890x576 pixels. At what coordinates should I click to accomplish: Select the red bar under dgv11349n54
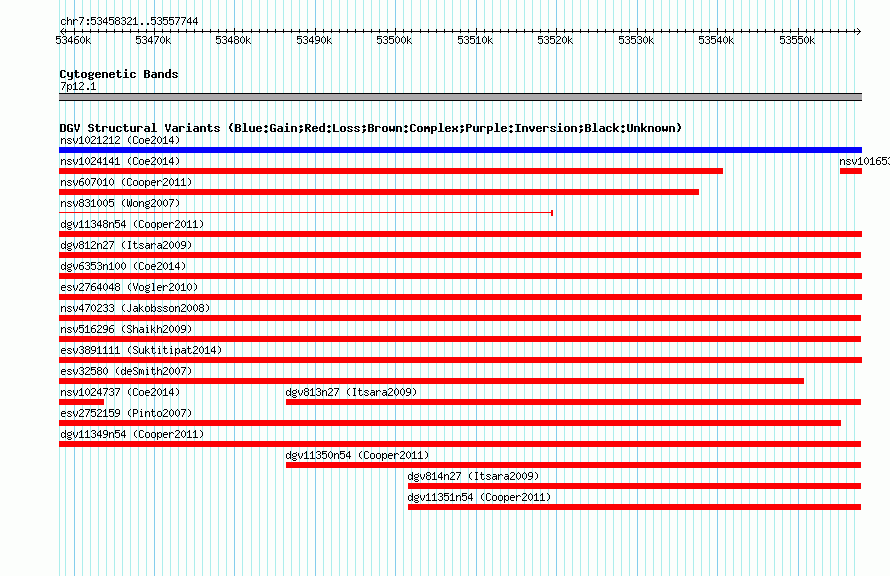(x=460, y=444)
